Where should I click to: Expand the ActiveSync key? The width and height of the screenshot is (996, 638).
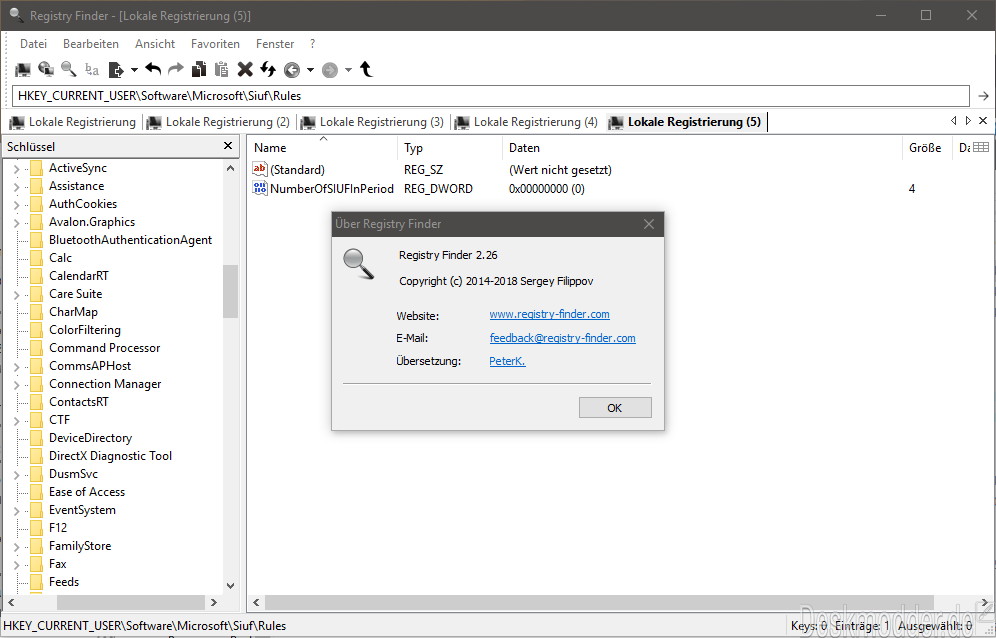pos(17,169)
